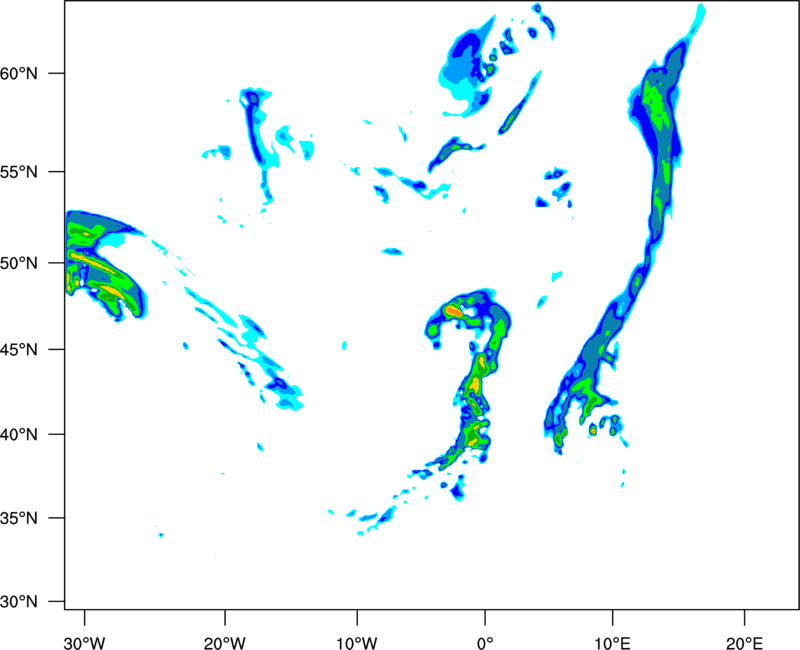Click the 35°N latitude label

pos(19,518)
